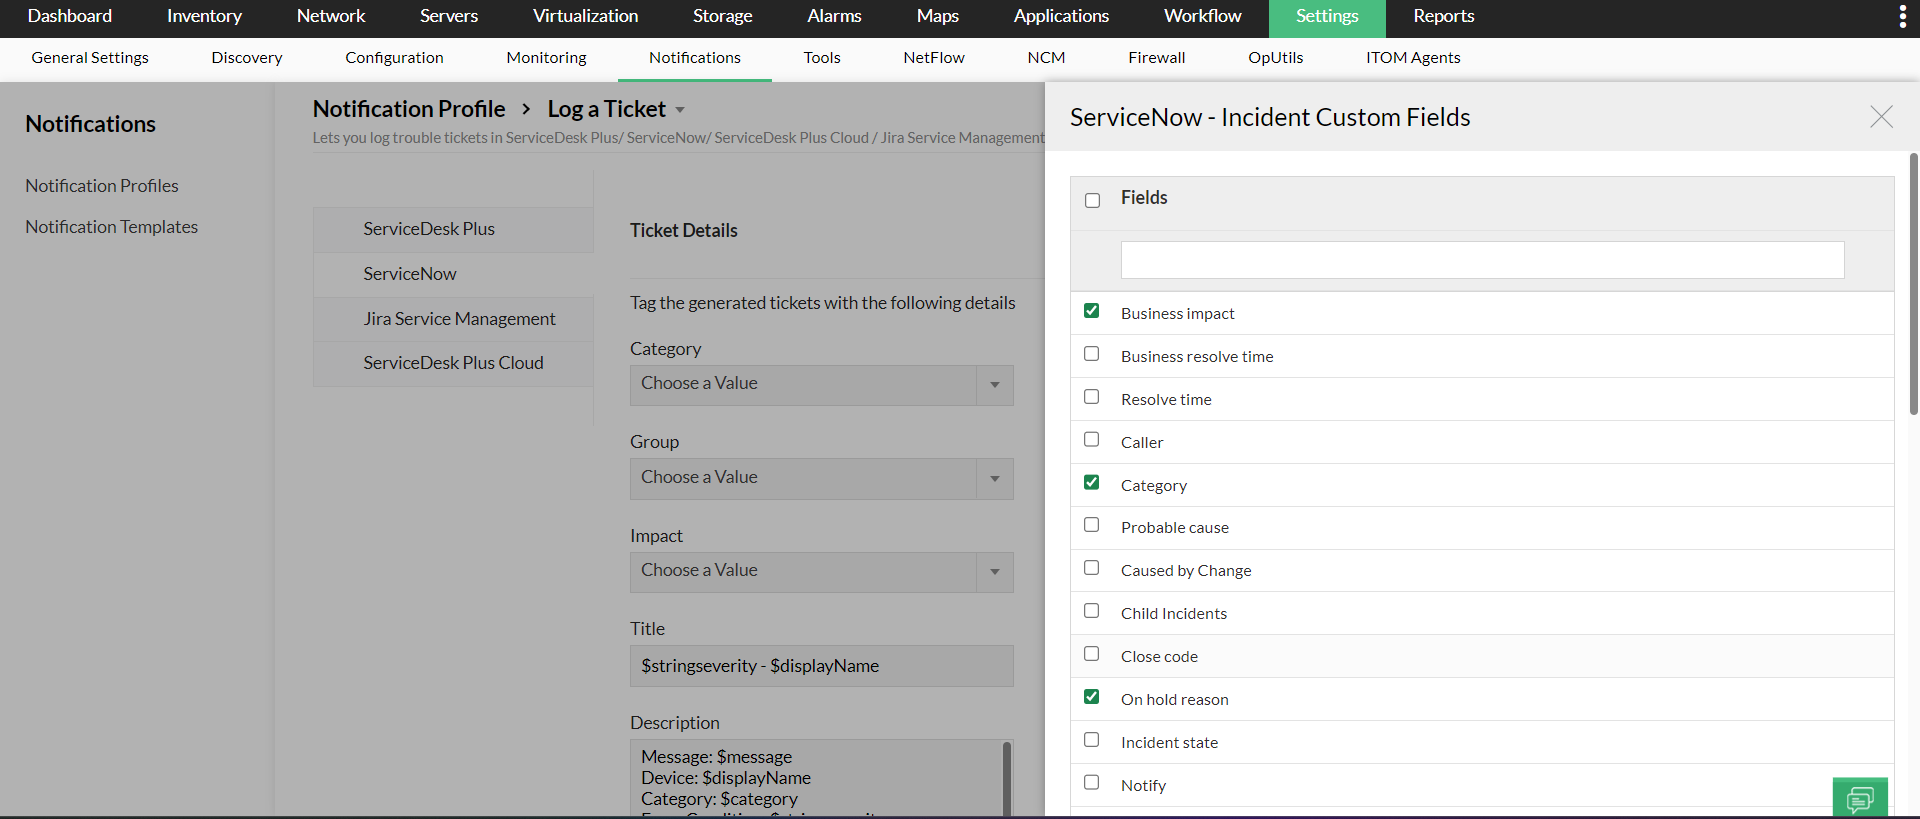Switch to the NetFlow tab

coord(934,58)
